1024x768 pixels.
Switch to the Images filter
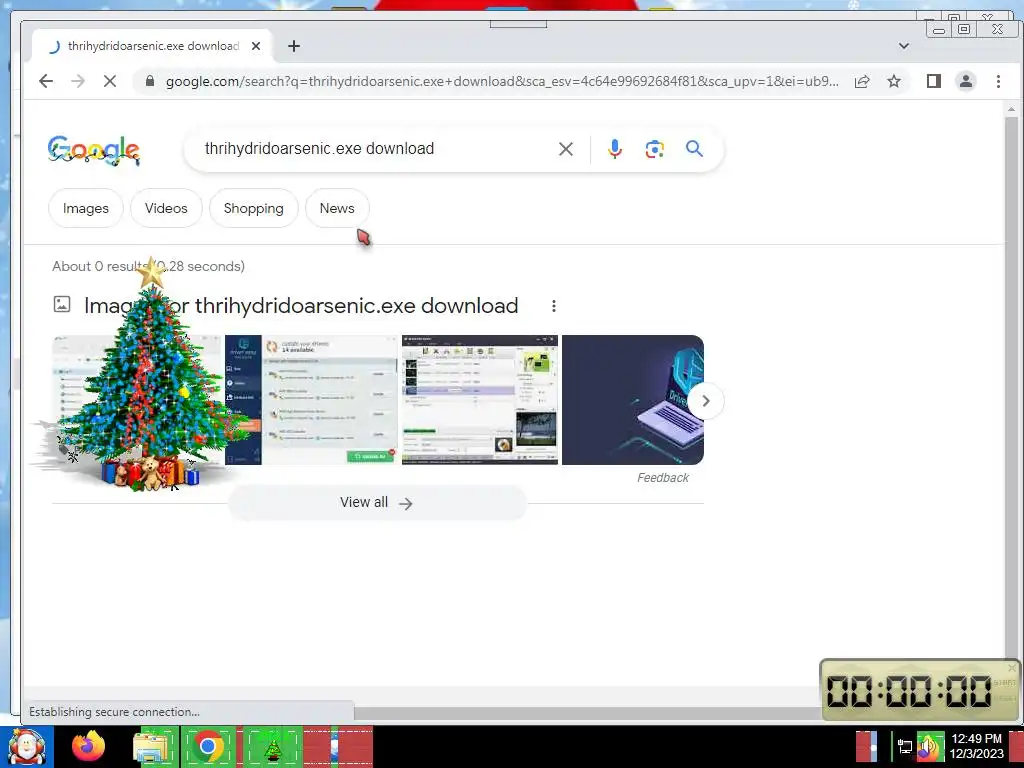86,208
